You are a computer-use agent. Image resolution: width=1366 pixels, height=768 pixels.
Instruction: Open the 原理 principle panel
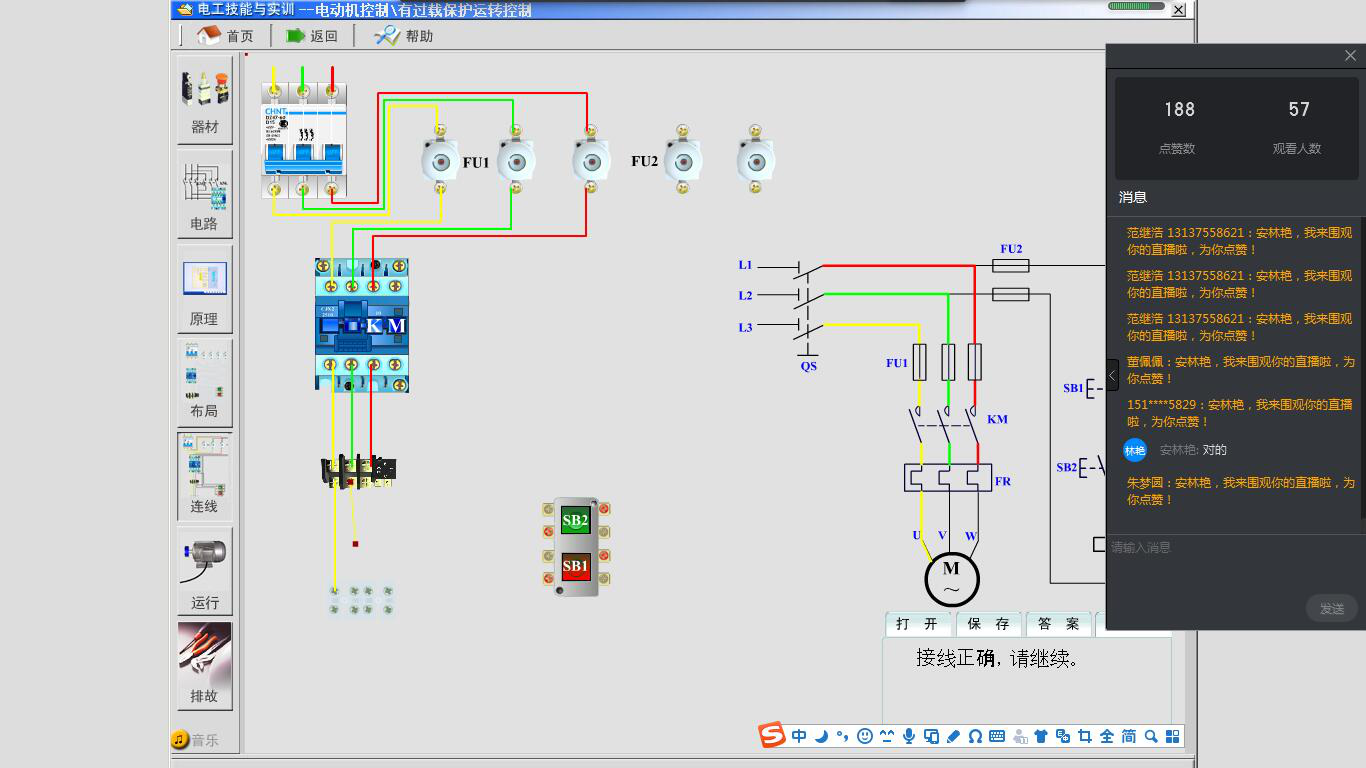point(205,289)
